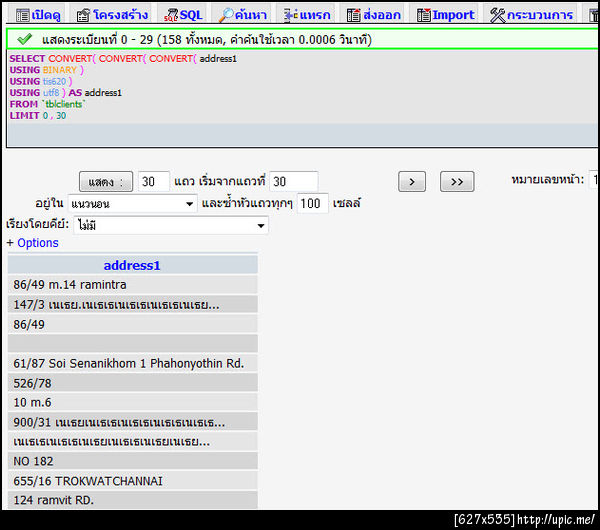
Task: Open the แนวนอน display mode dropdown
Action: pos(132,204)
